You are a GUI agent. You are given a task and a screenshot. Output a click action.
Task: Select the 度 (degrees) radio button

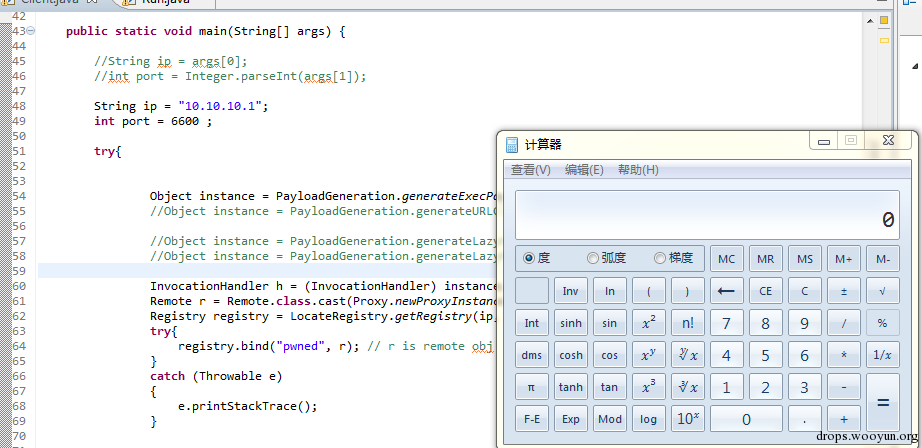[x=529, y=258]
